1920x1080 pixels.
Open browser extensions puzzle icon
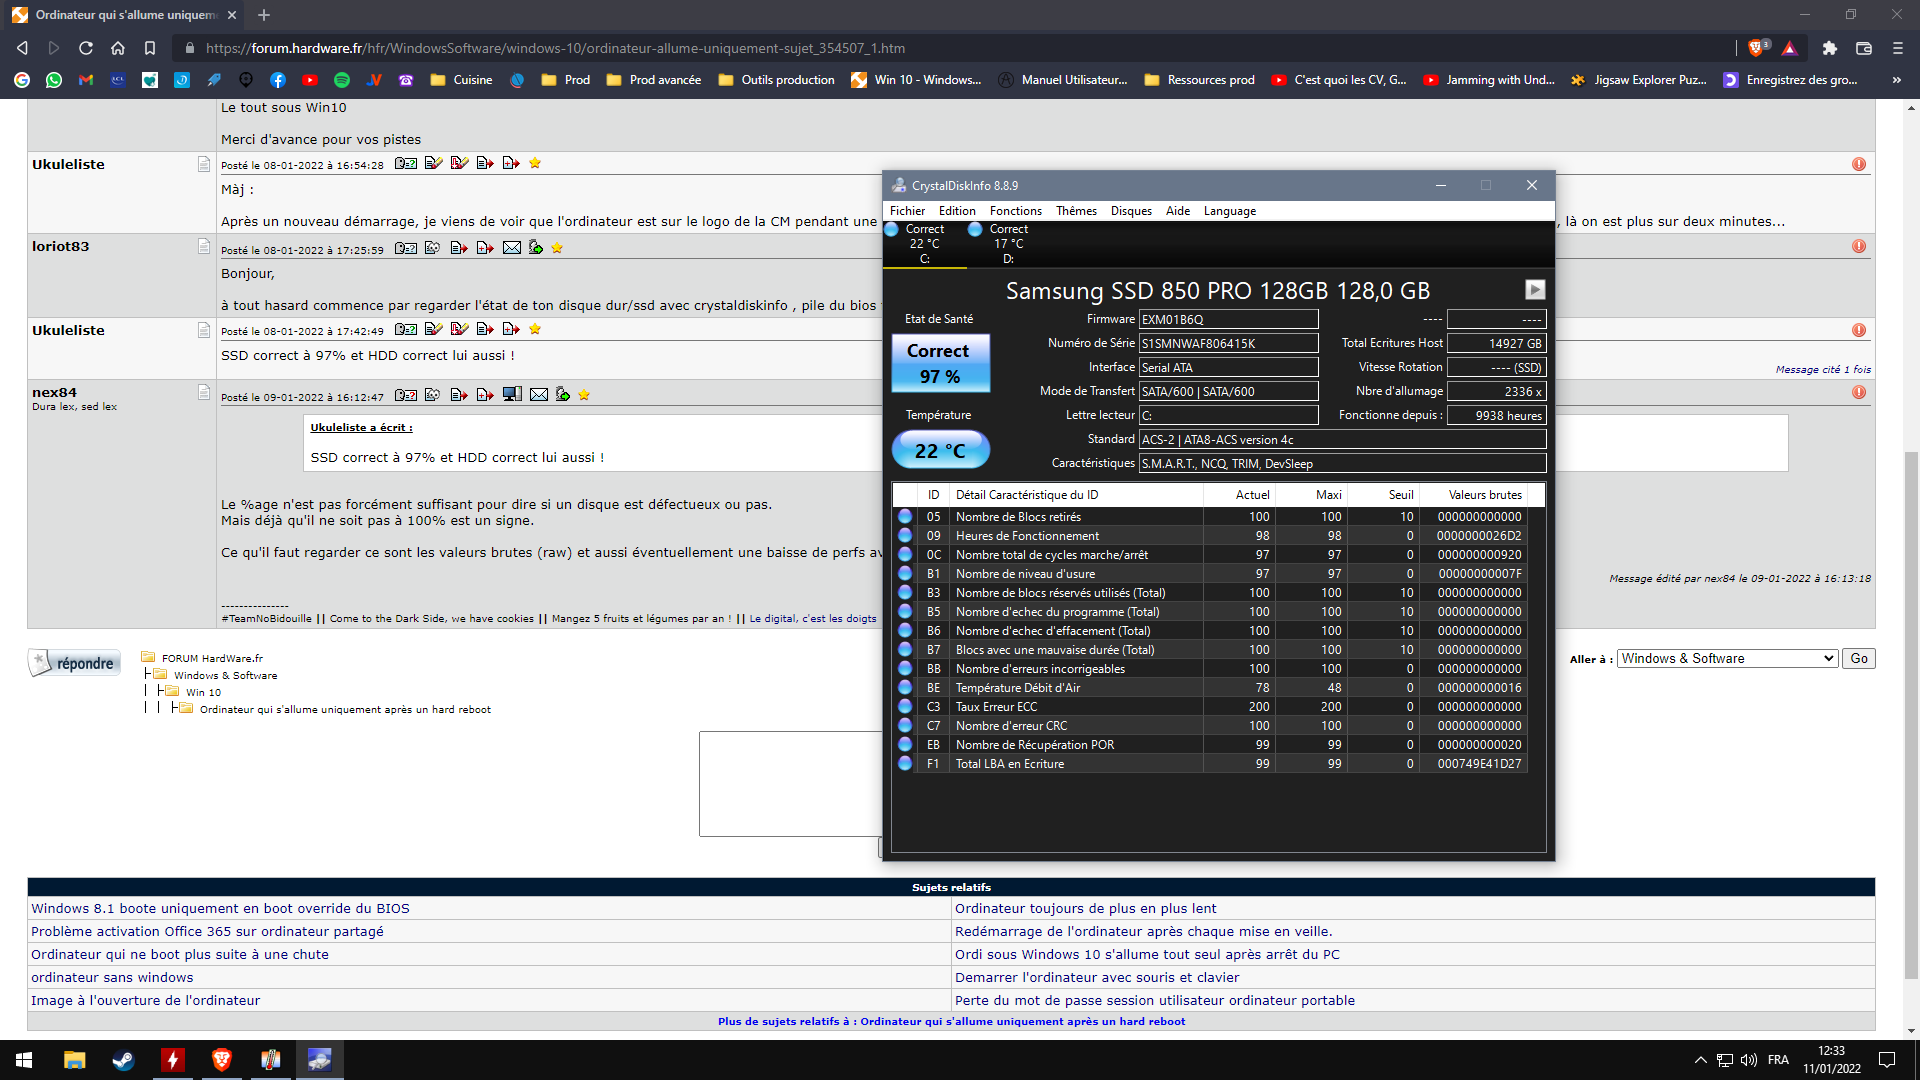click(x=1829, y=48)
